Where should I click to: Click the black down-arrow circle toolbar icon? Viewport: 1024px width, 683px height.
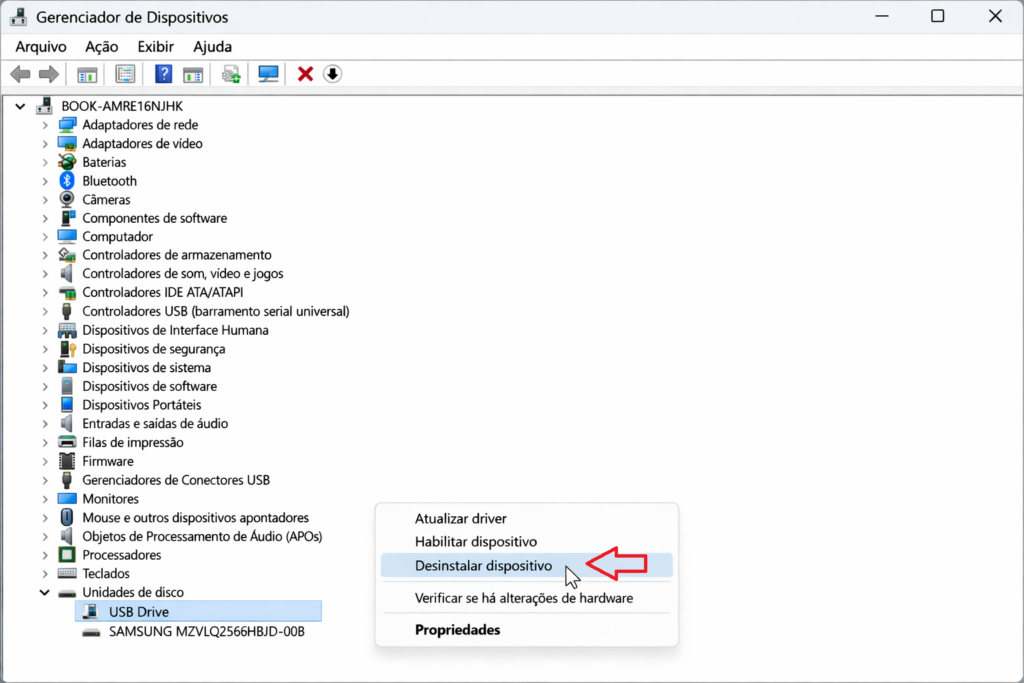(333, 74)
